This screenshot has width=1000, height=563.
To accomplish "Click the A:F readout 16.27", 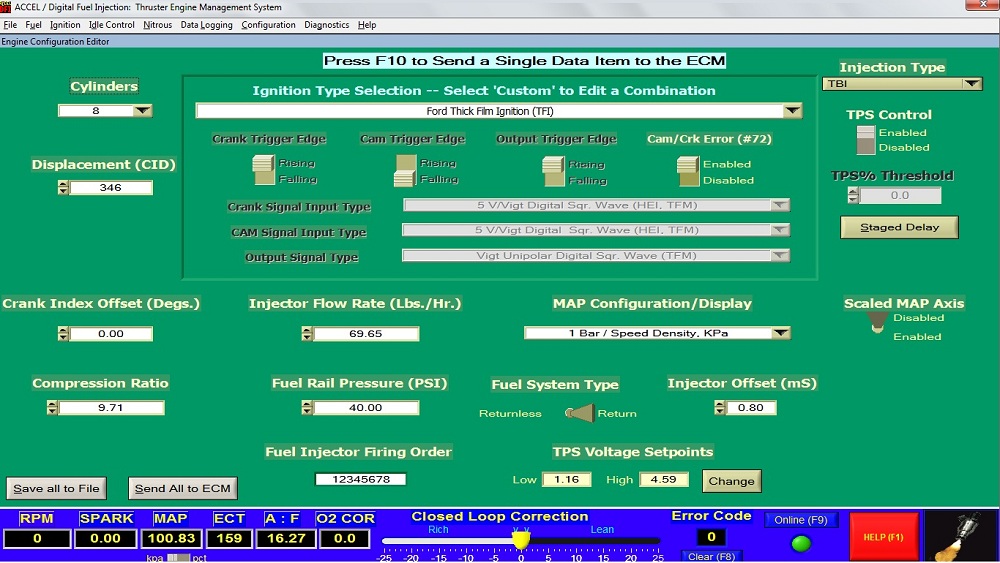I will (x=286, y=539).
